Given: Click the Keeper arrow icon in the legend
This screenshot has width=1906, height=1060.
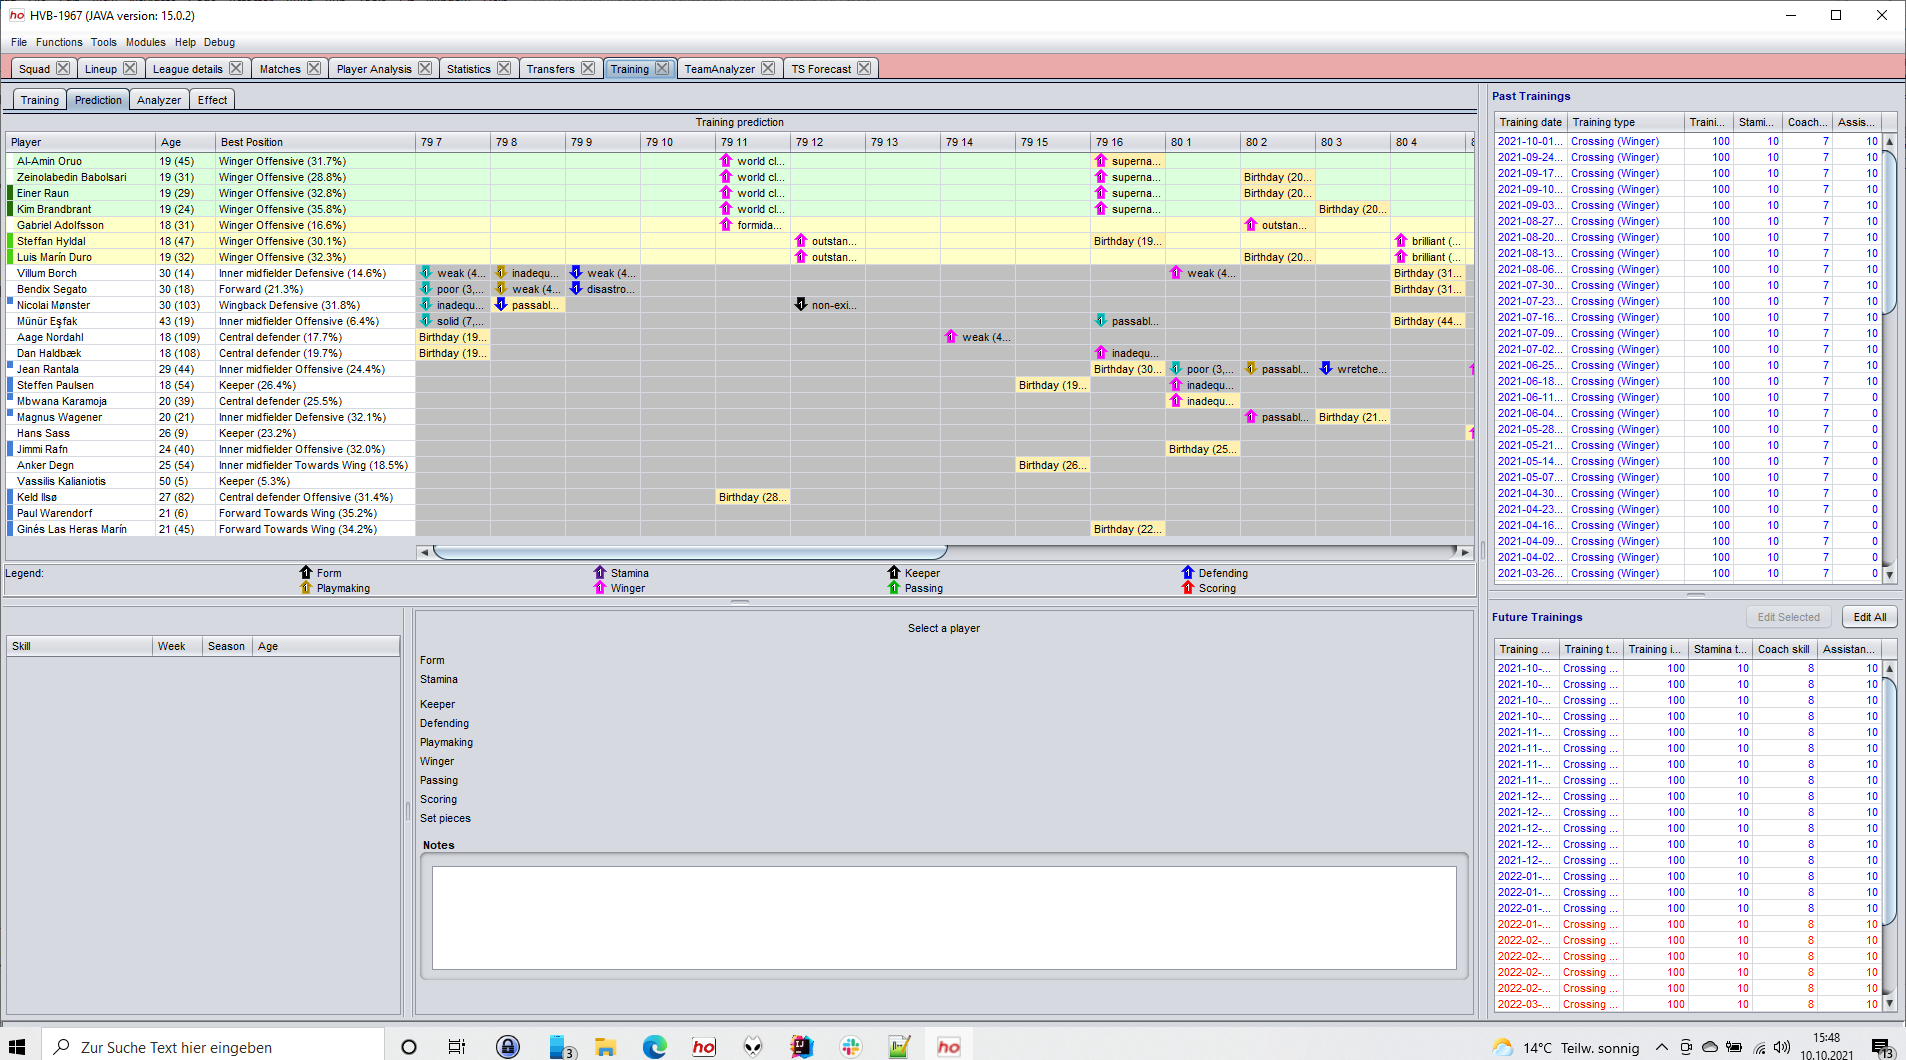Looking at the screenshot, I should (893, 573).
